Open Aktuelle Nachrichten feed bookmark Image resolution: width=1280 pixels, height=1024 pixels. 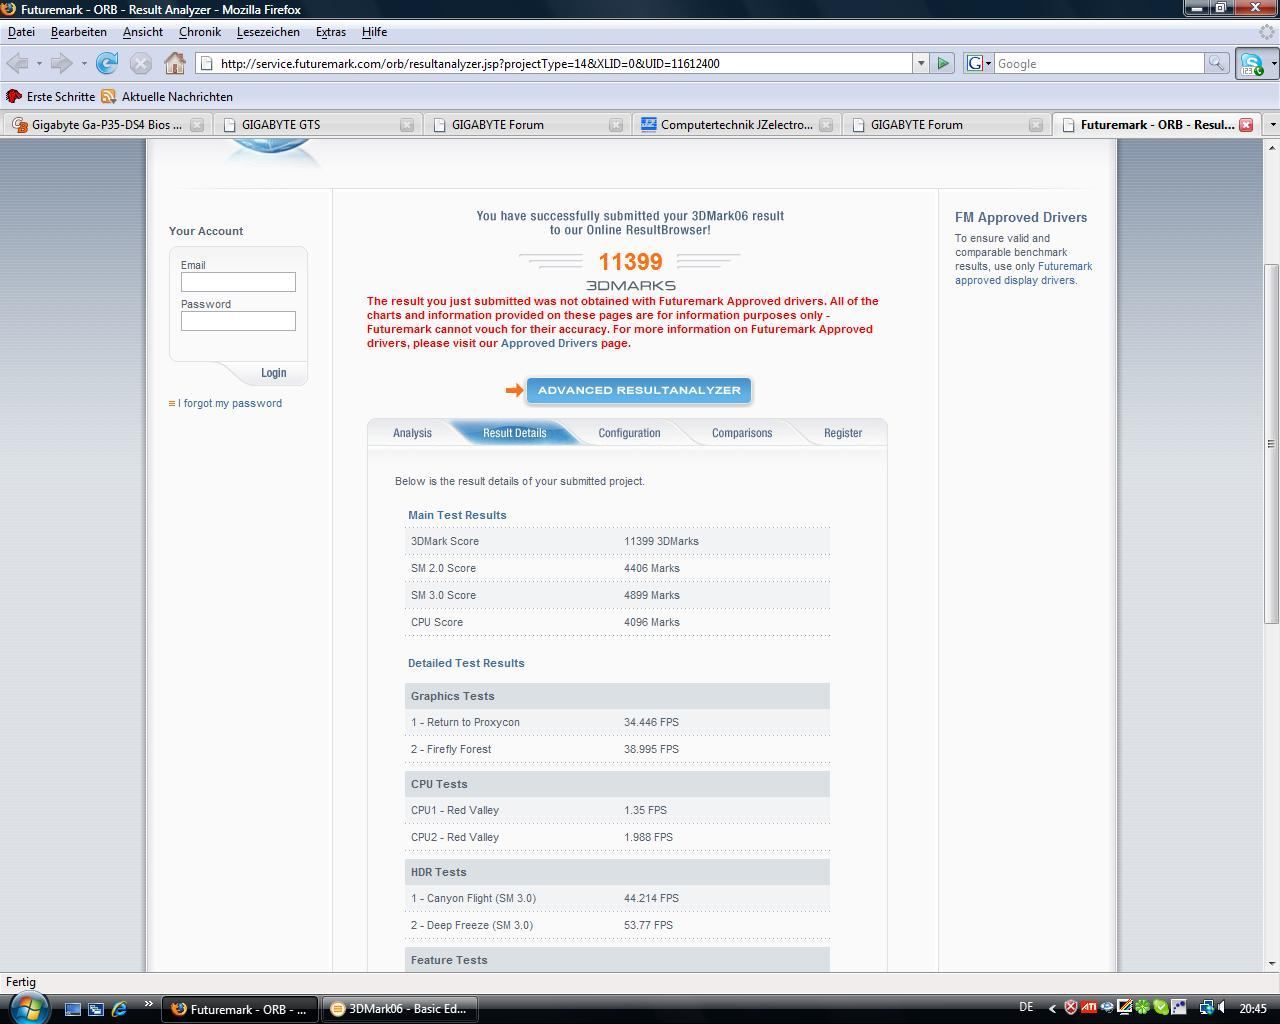[x=167, y=96]
